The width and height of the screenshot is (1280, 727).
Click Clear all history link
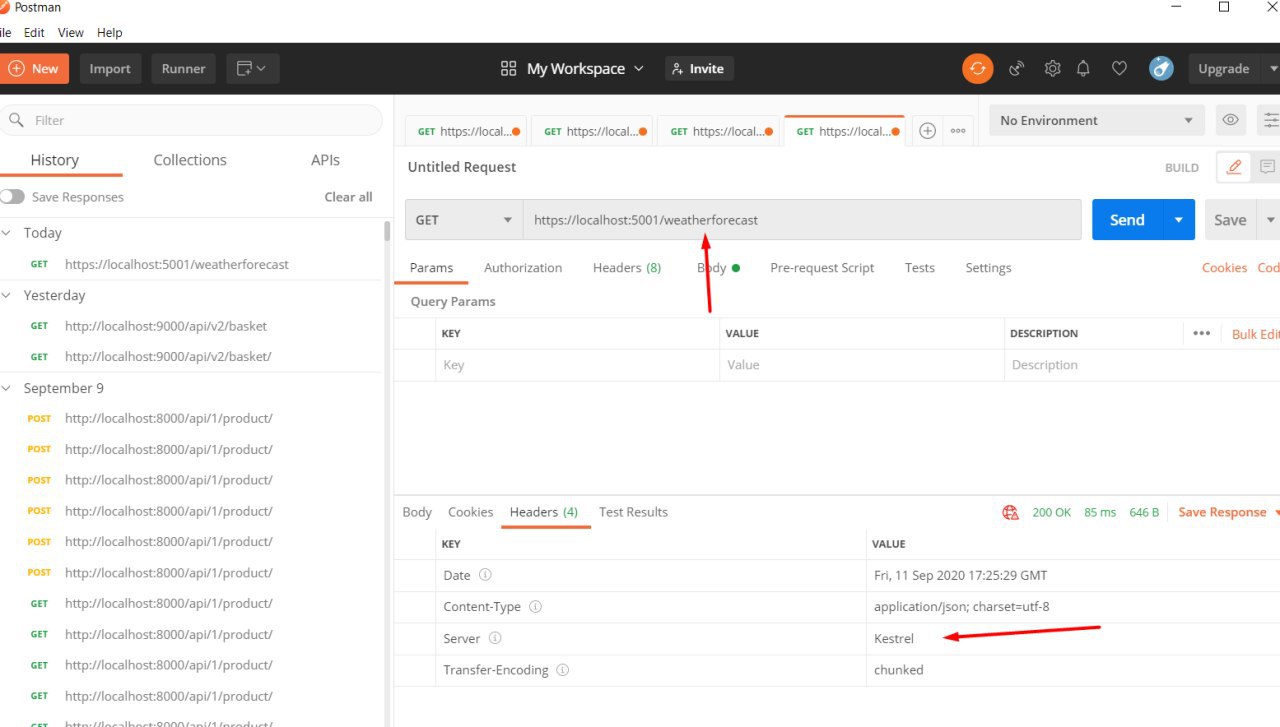click(348, 197)
